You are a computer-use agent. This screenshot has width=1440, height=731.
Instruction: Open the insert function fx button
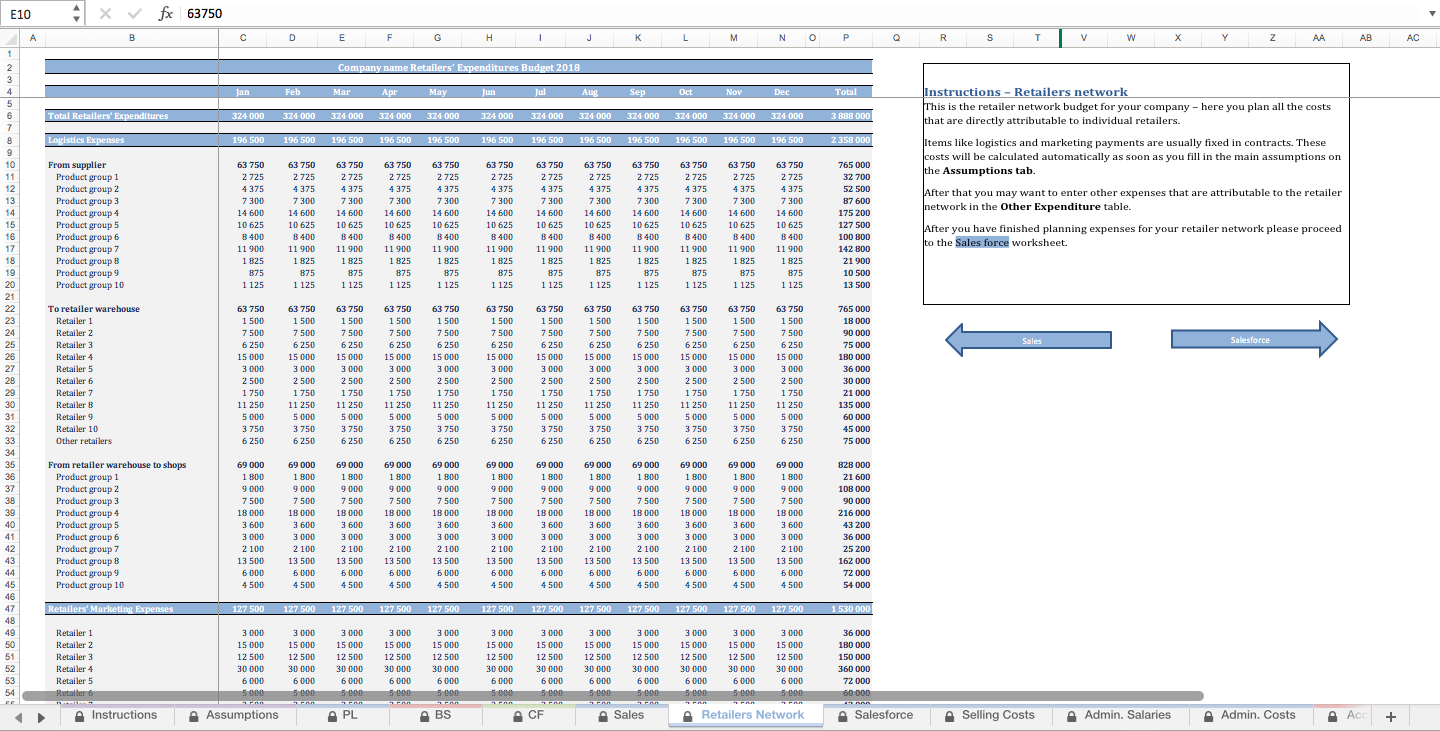click(166, 14)
